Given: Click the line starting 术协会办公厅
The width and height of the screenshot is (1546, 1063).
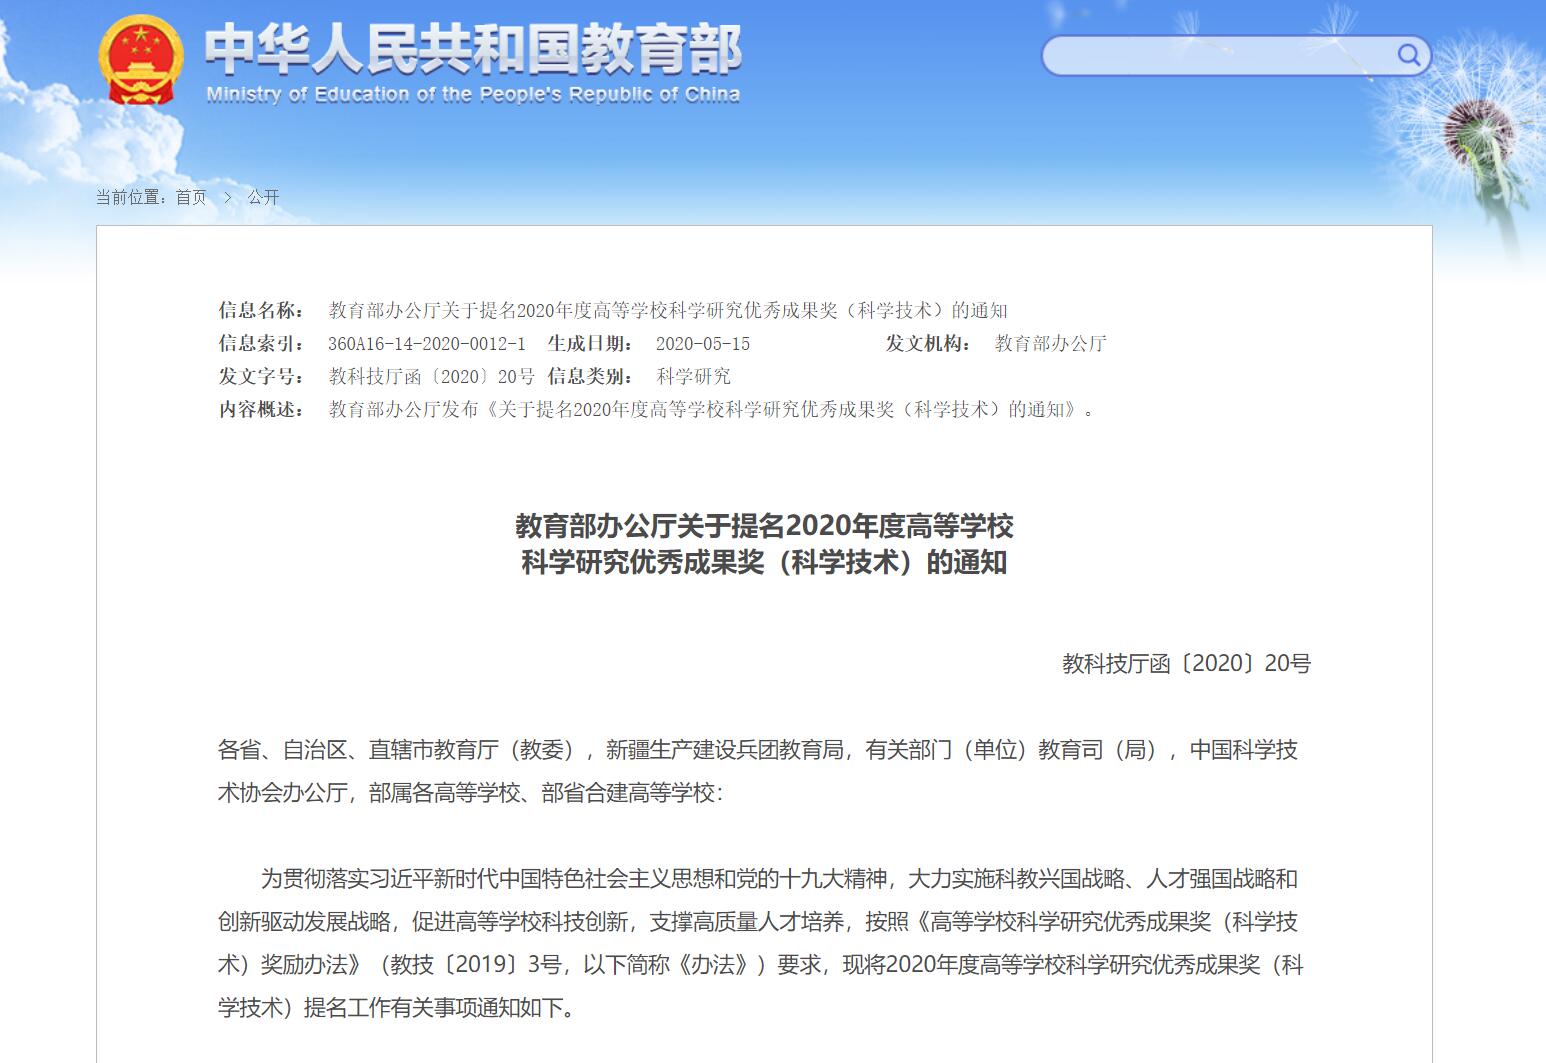Looking at the screenshot, I should tap(470, 793).
